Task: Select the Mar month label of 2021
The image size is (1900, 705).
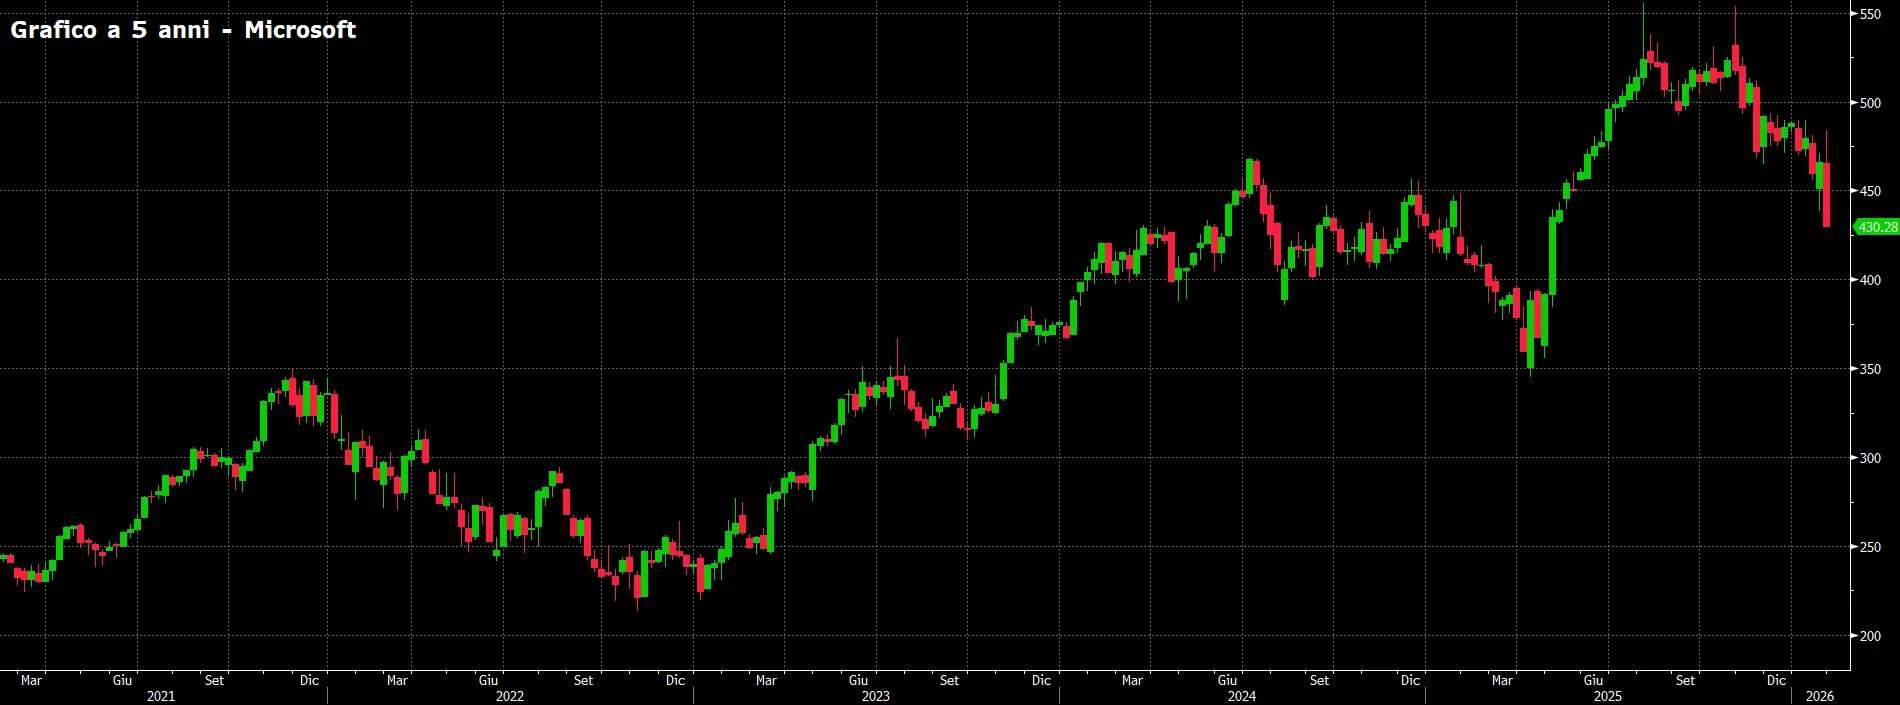Action: pos(31,680)
